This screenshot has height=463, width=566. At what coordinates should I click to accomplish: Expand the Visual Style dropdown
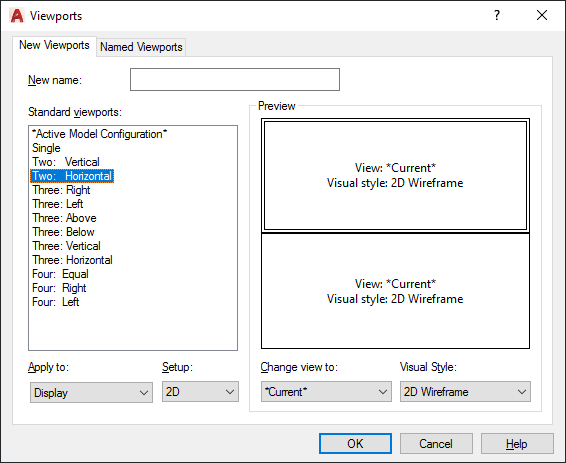[465, 392]
